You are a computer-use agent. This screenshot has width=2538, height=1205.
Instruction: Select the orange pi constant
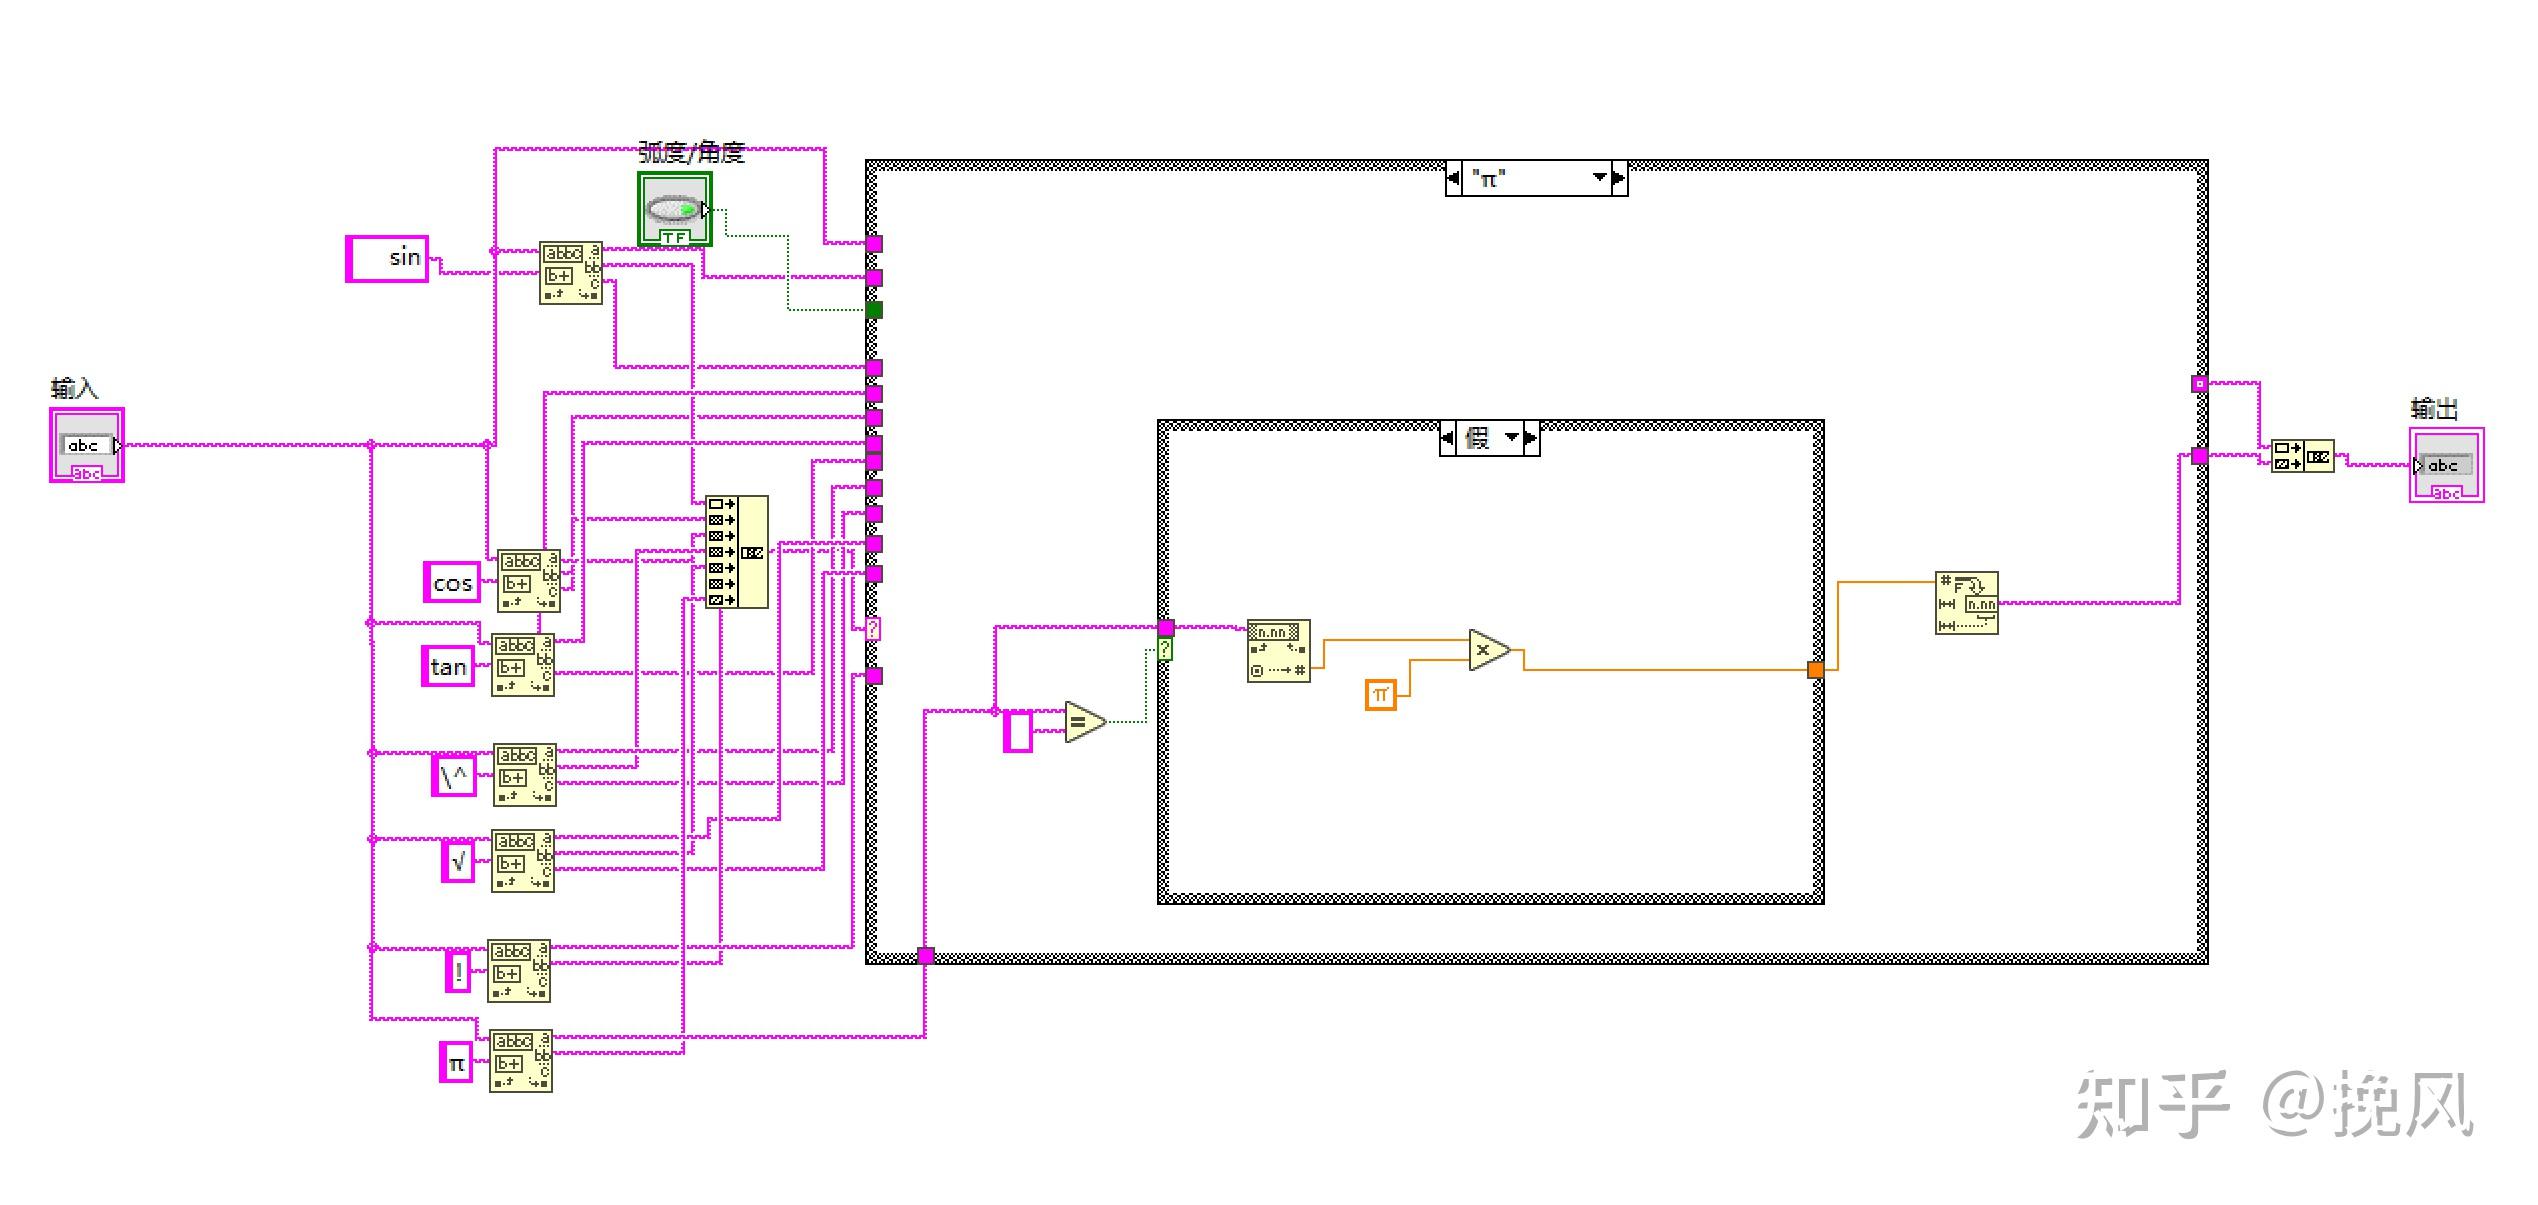tap(1380, 694)
